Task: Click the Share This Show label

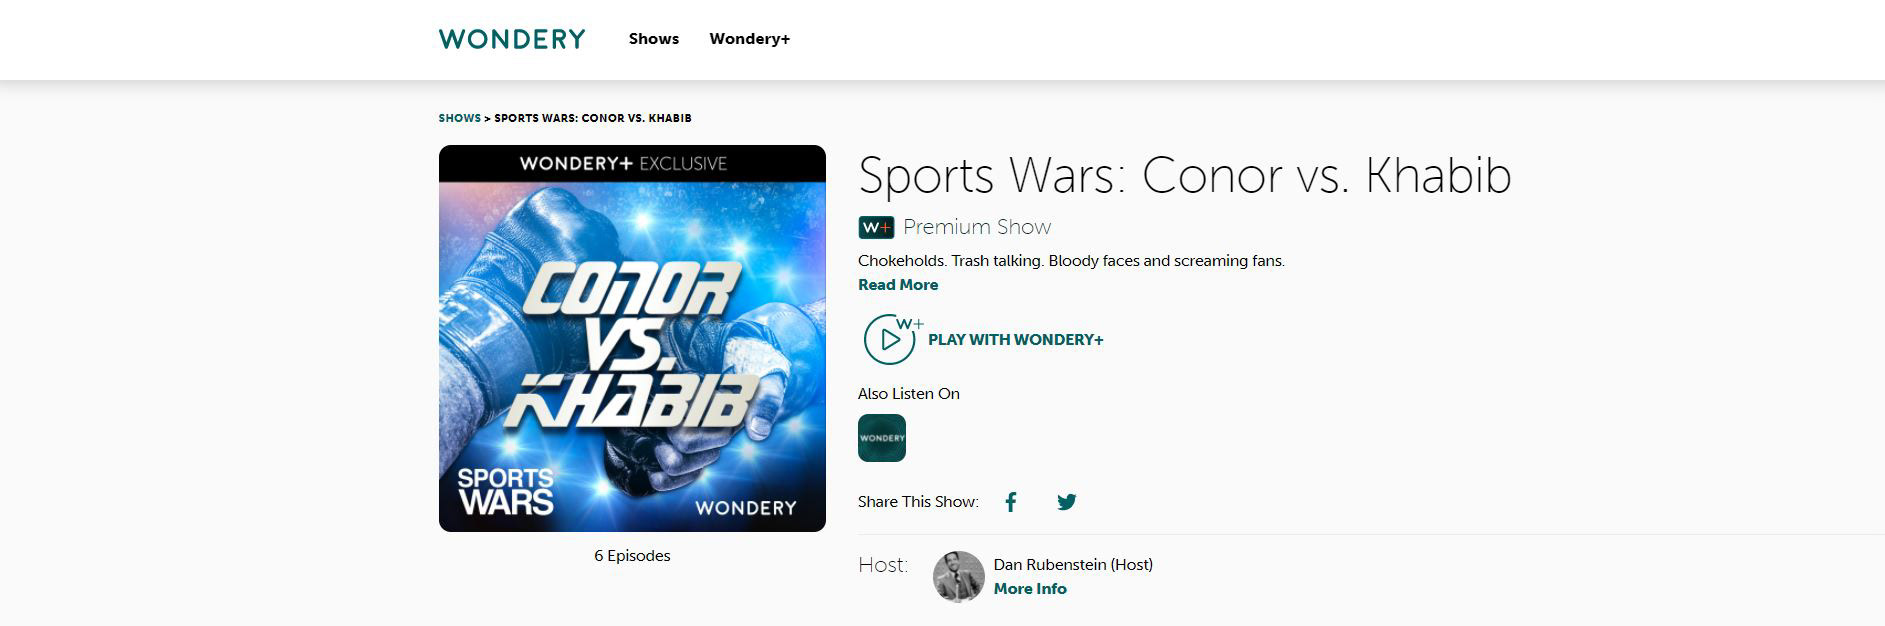Action: pos(918,502)
